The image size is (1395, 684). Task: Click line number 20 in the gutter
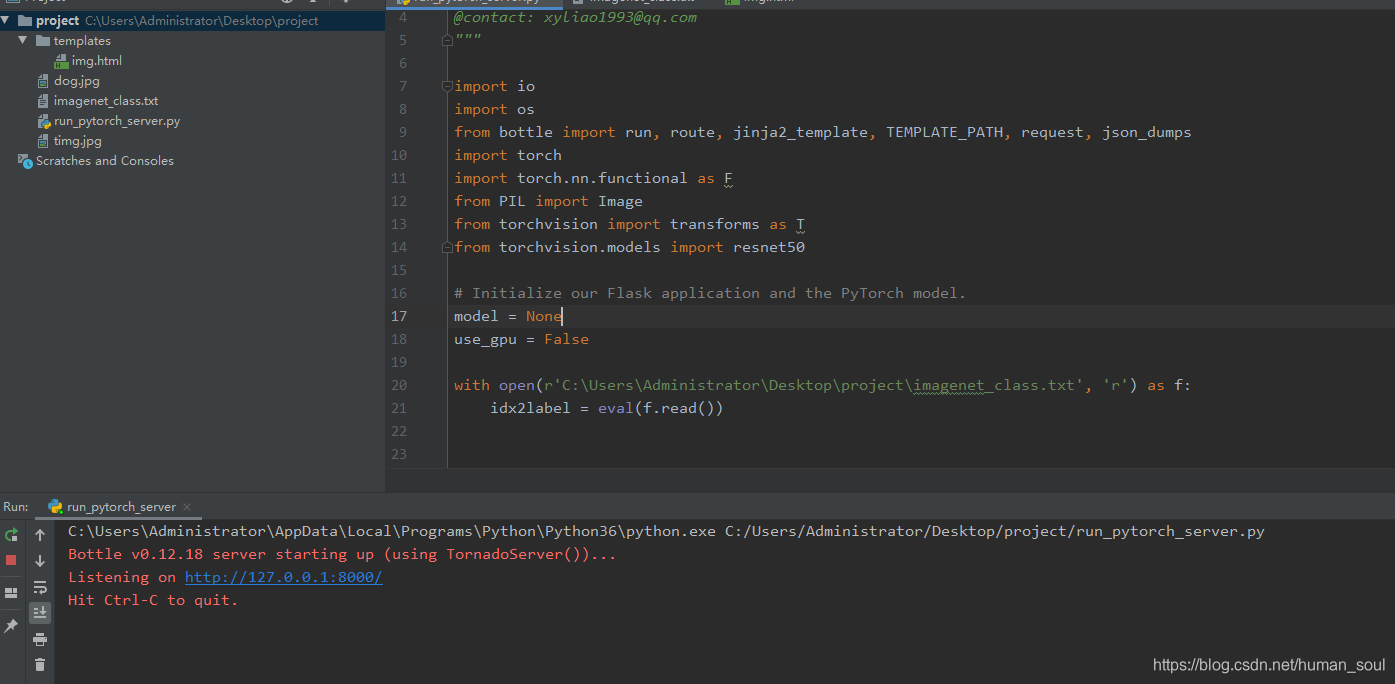pyautogui.click(x=399, y=385)
